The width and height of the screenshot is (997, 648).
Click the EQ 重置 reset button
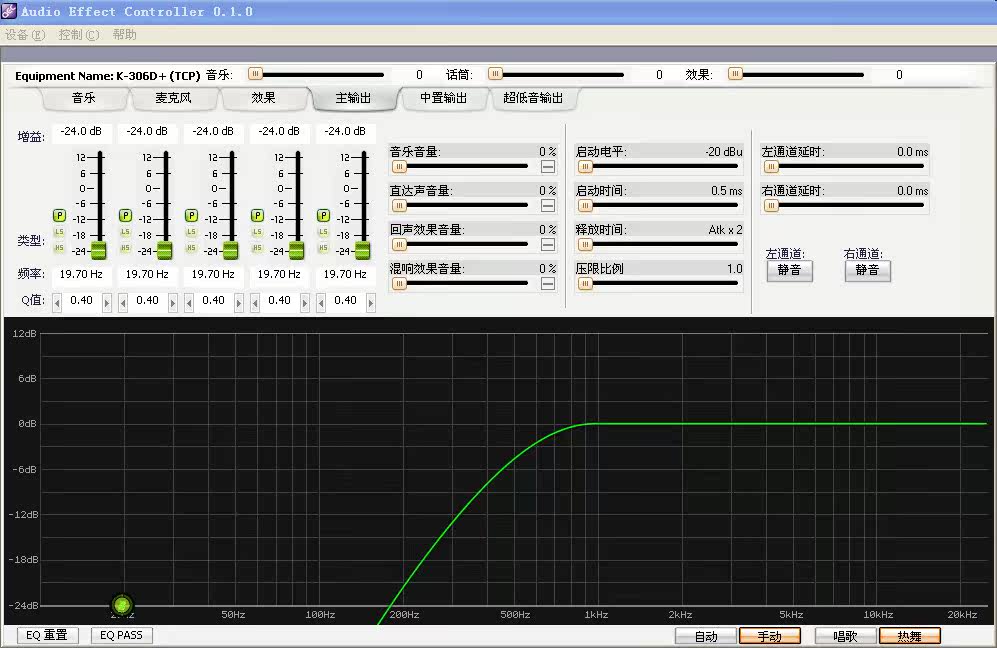pyautogui.click(x=47, y=636)
